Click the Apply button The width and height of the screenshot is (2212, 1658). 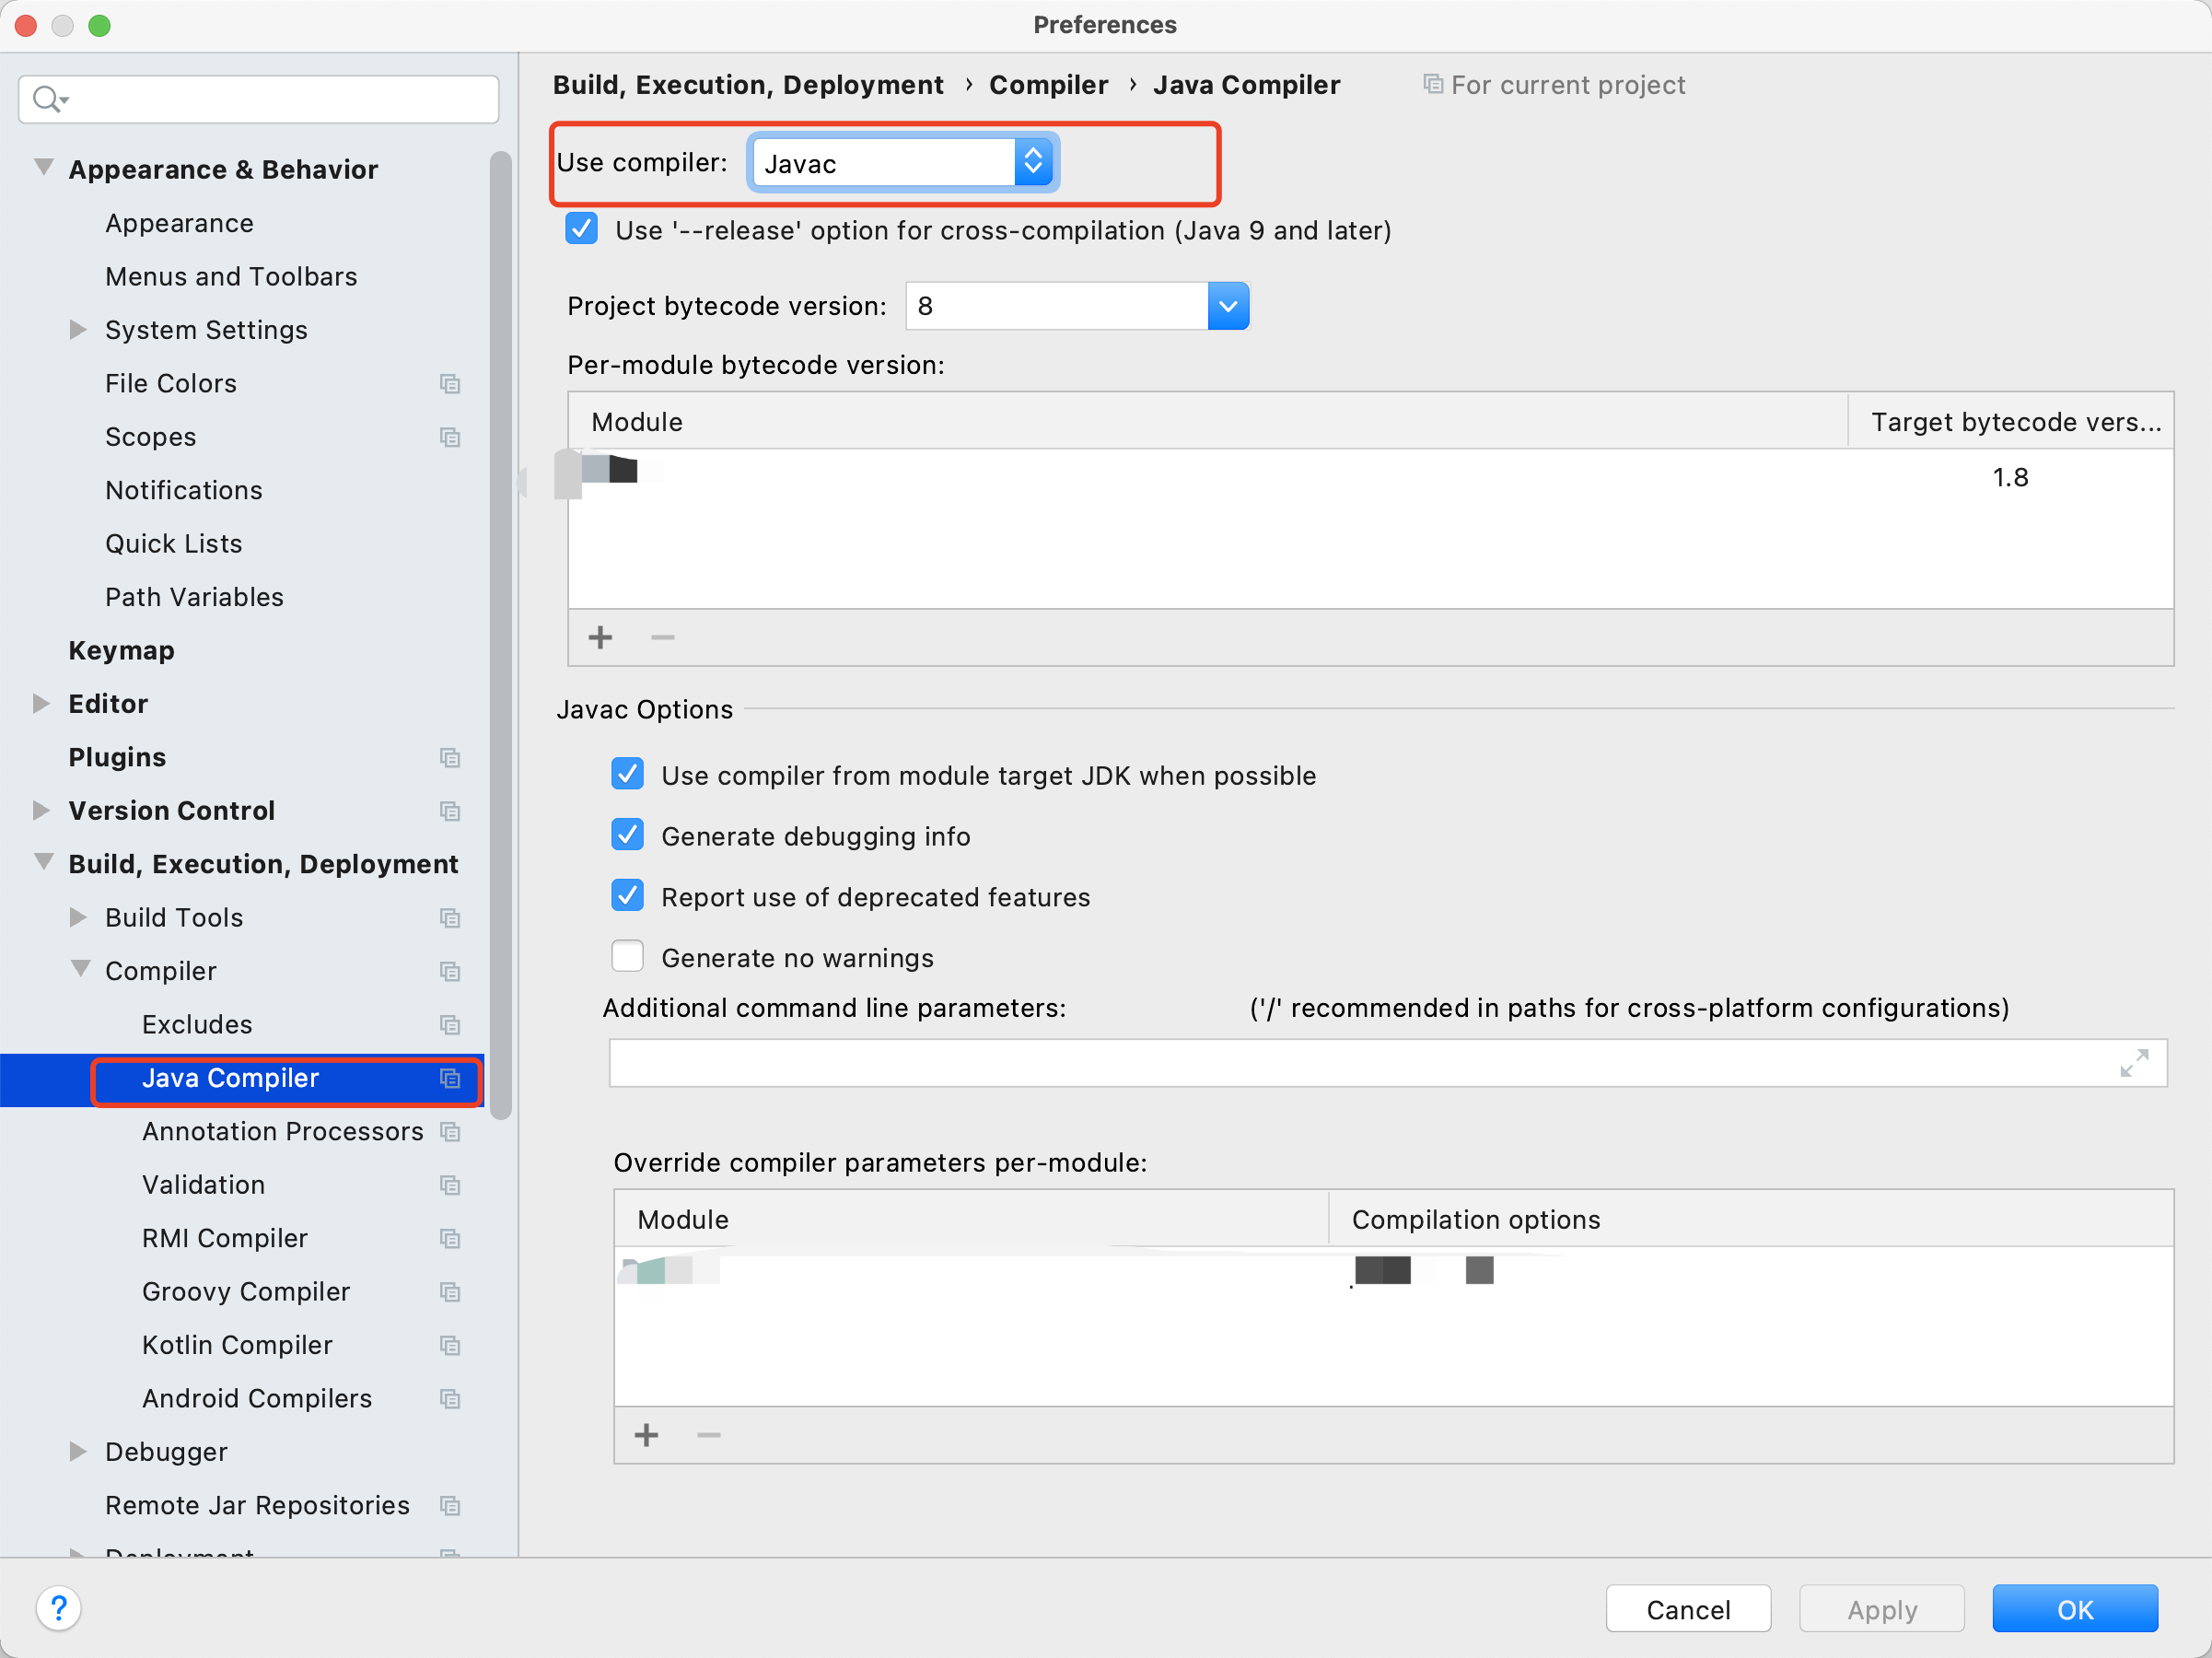pos(1882,1609)
